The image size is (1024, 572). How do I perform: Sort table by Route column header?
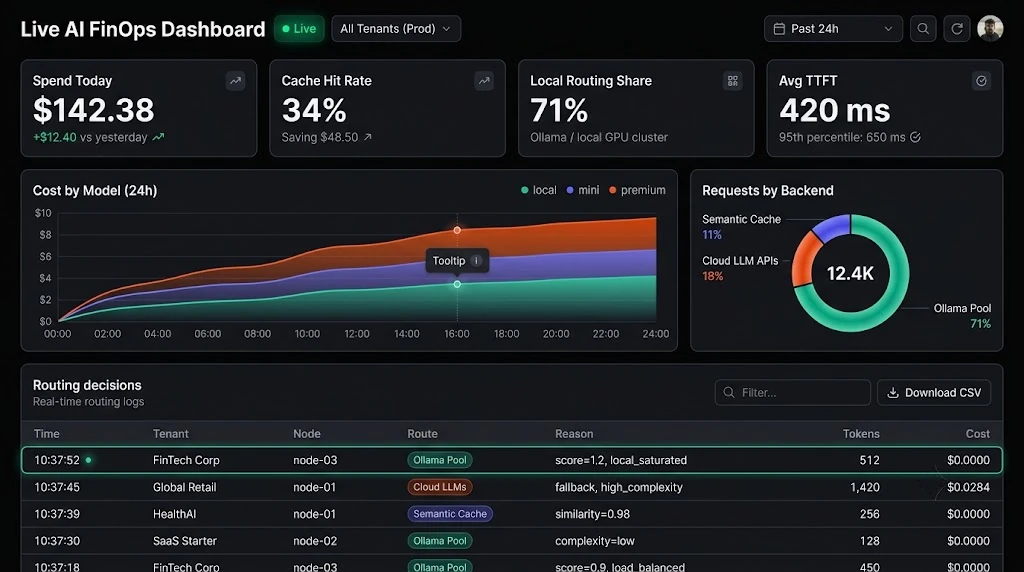(x=423, y=434)
